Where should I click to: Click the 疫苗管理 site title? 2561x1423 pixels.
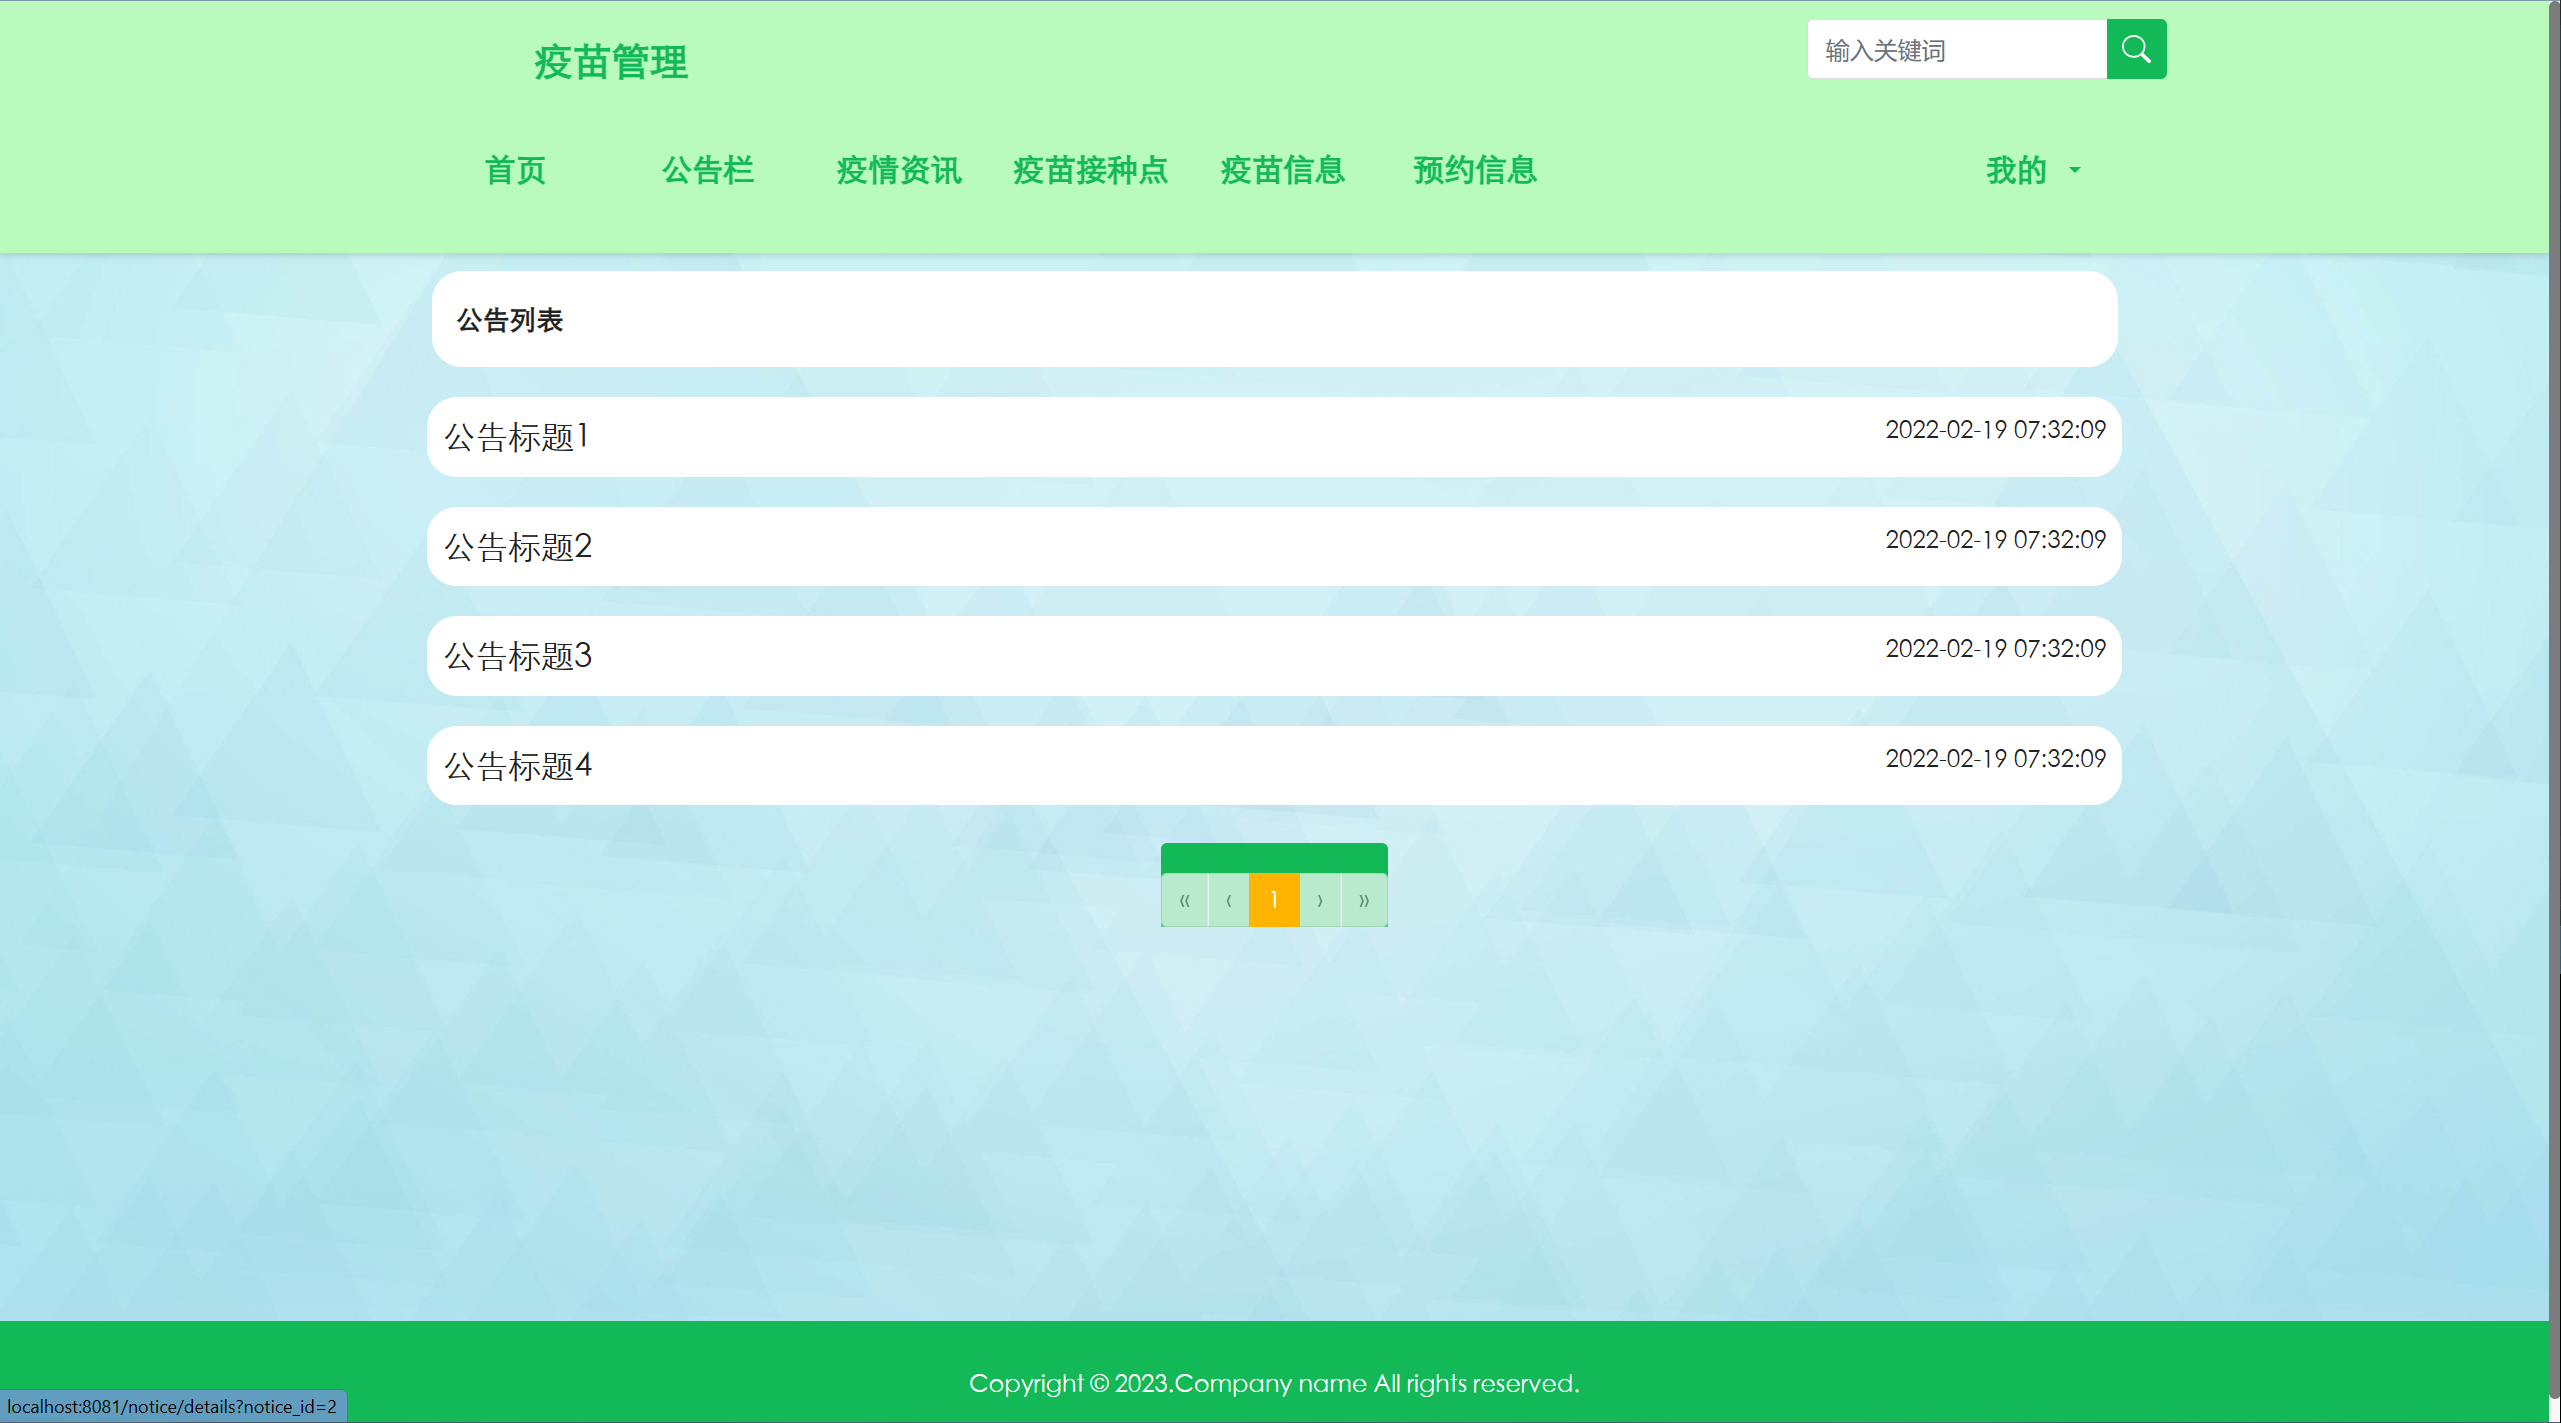(x=611, y=62)
